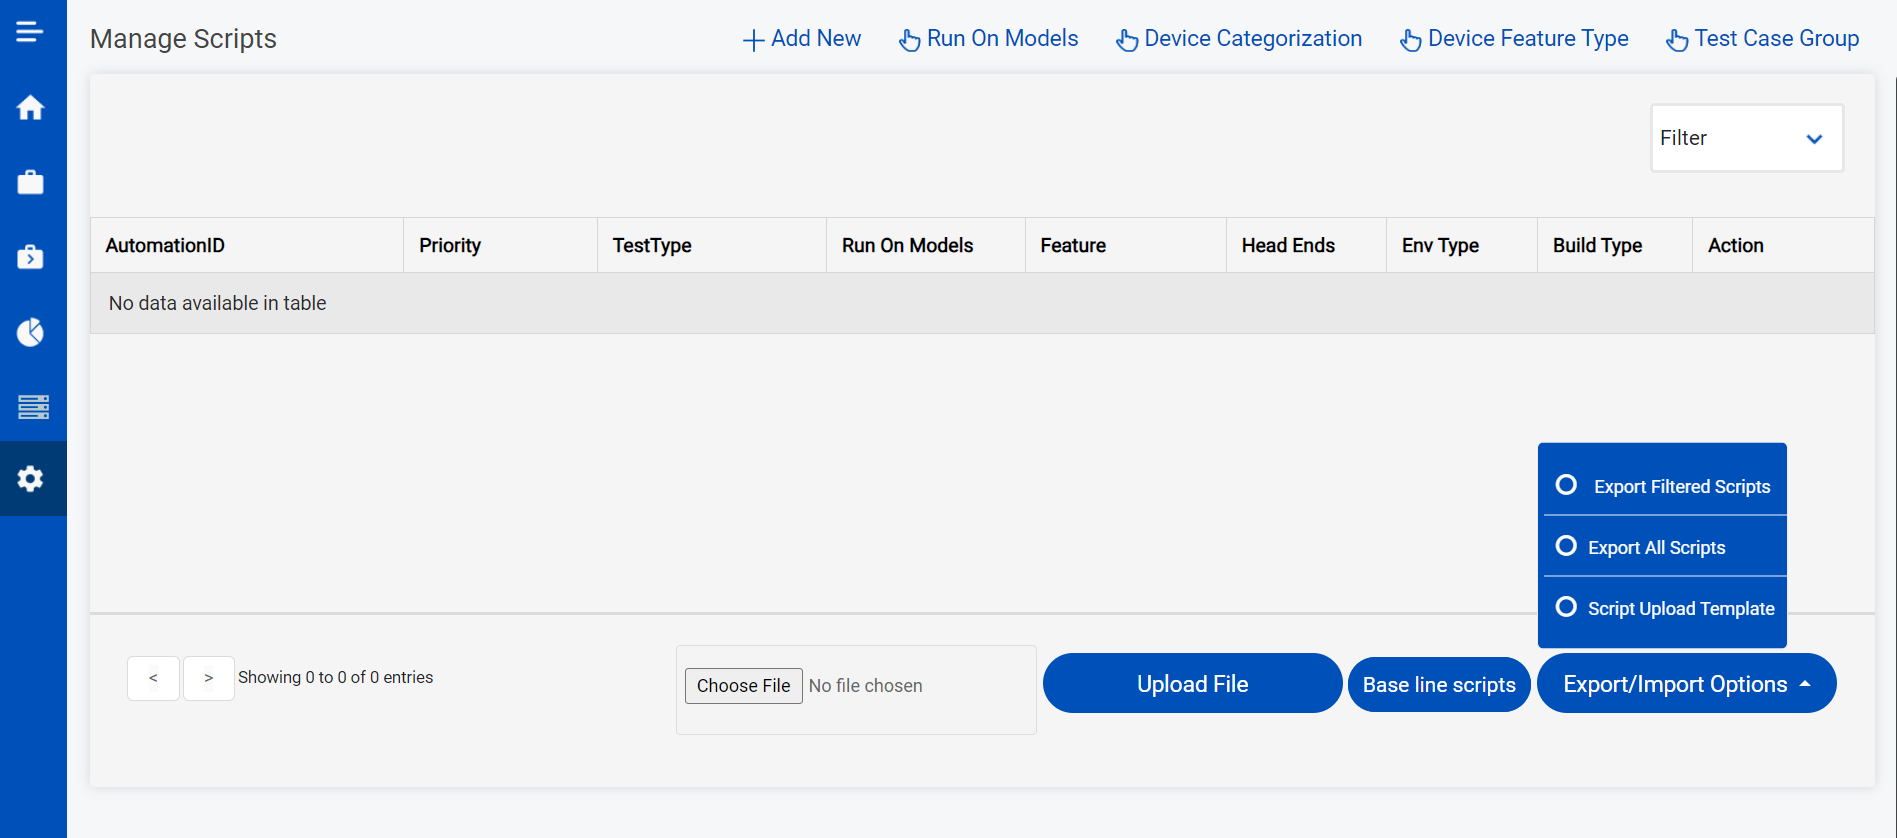Image resolution: width=1897 pixels, height=838 pixels.
Task: Sort table by AutomationID column
Action: [x=165, y=245]
